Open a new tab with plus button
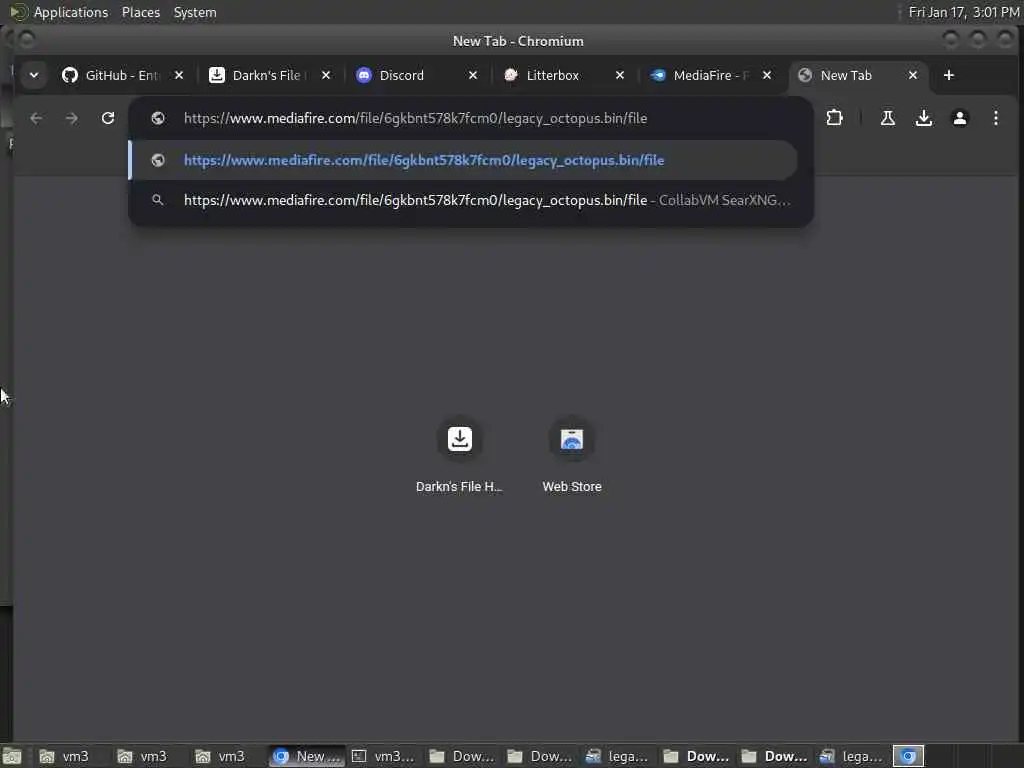1024x768 pixels. (949, 75)
